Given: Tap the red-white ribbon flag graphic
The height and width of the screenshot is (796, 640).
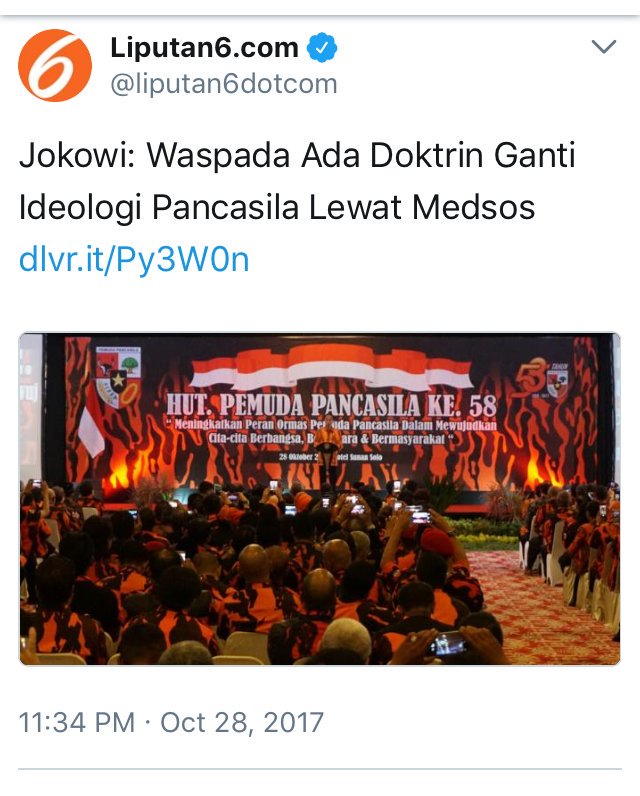Looking at the screenshot, I should point(331,369).
